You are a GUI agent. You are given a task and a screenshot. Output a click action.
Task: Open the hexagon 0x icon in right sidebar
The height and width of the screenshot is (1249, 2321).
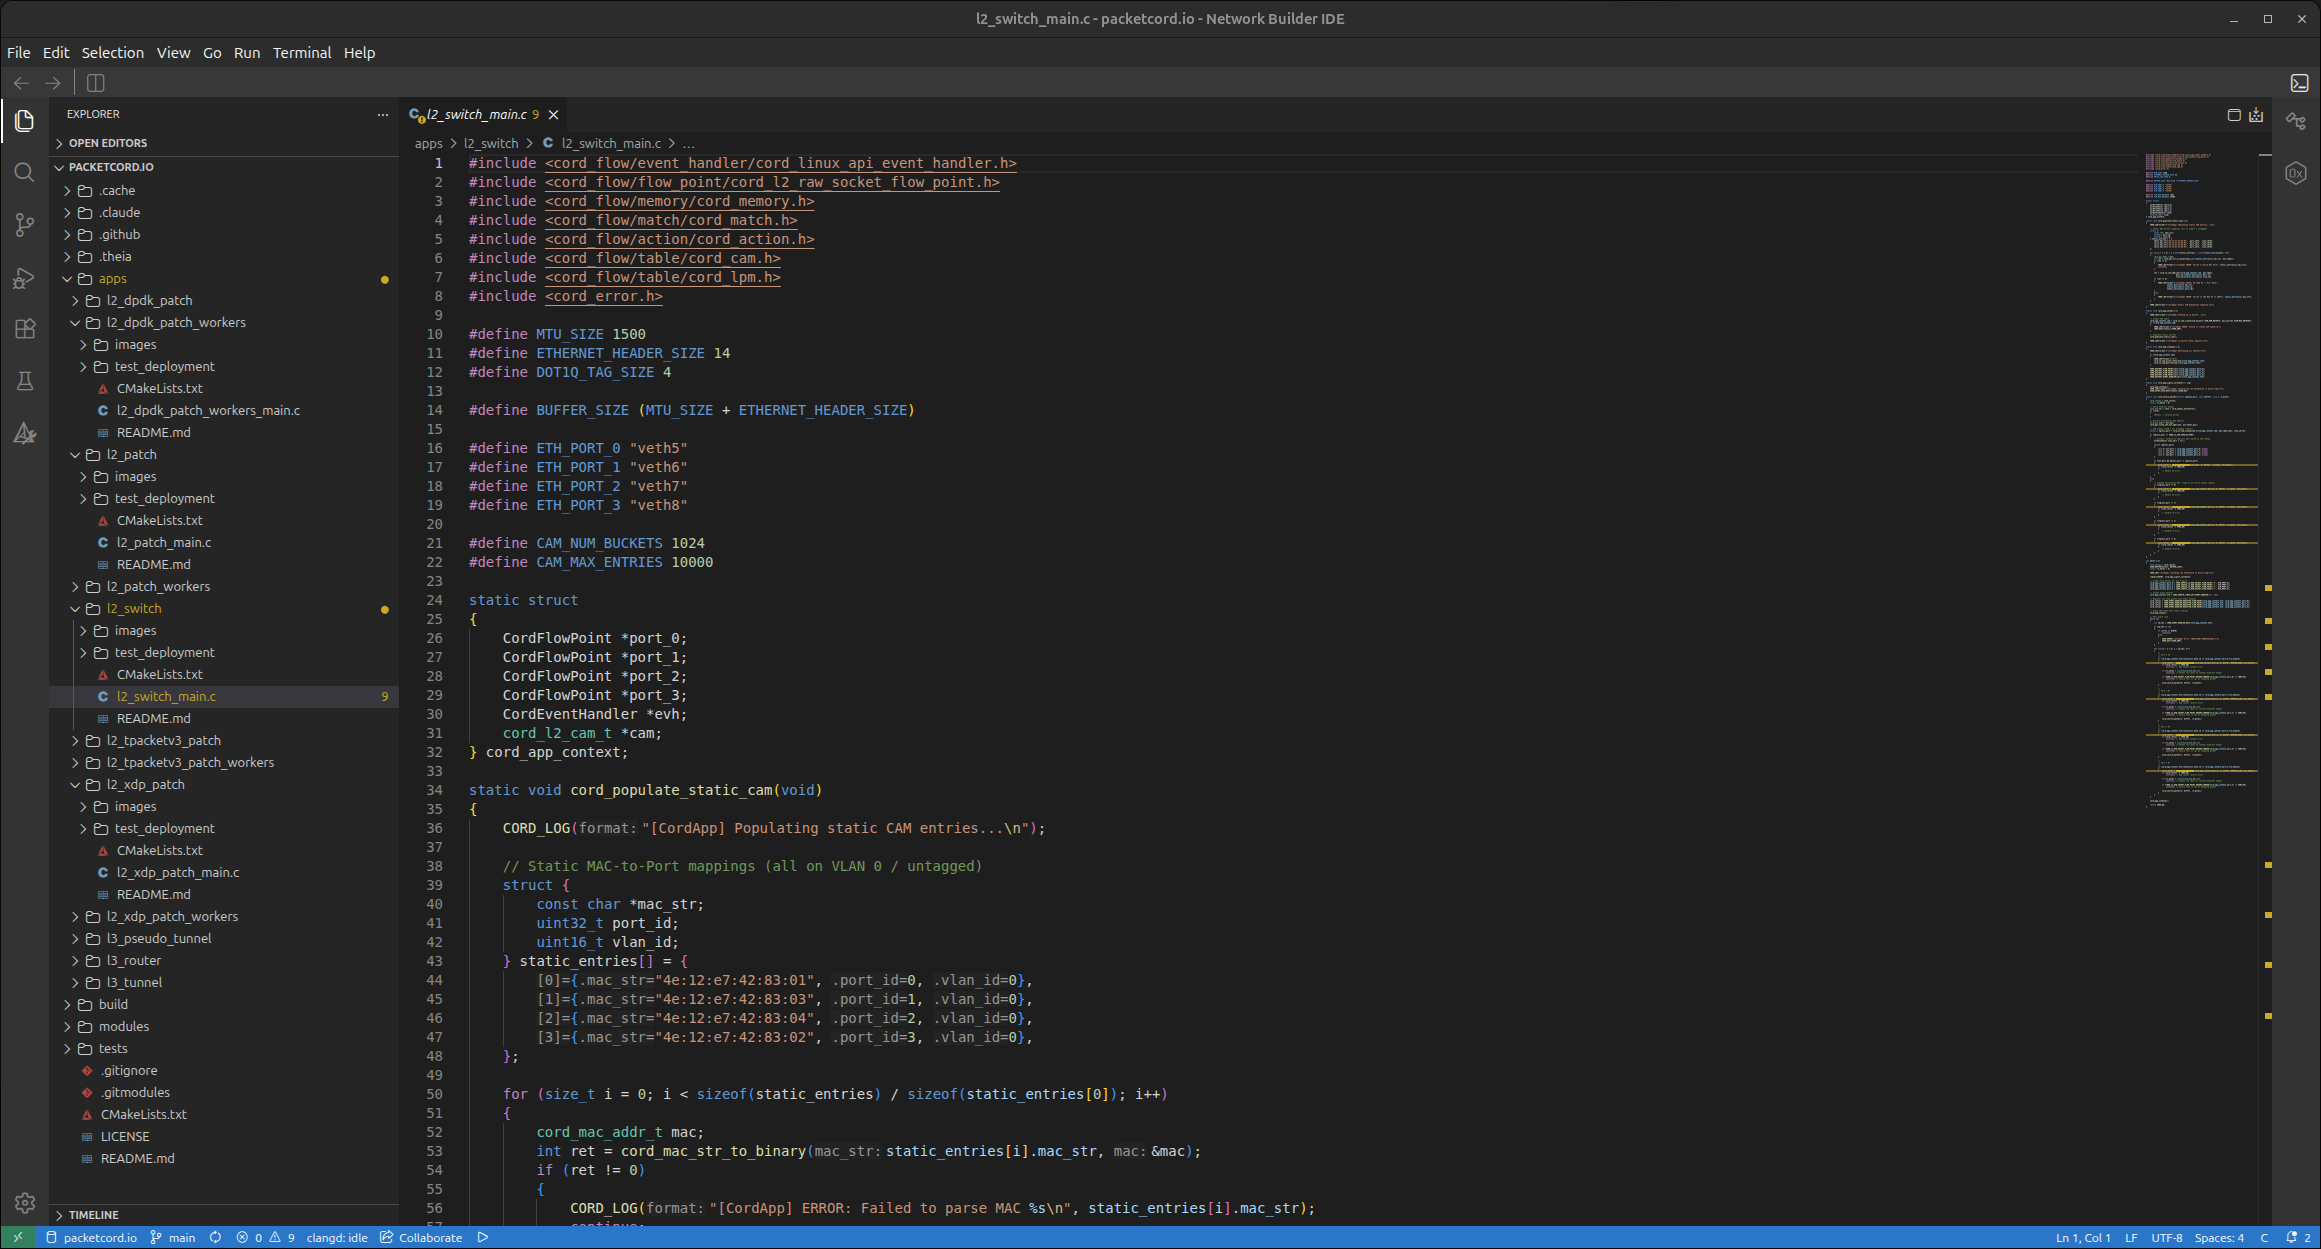[2296, 173]
